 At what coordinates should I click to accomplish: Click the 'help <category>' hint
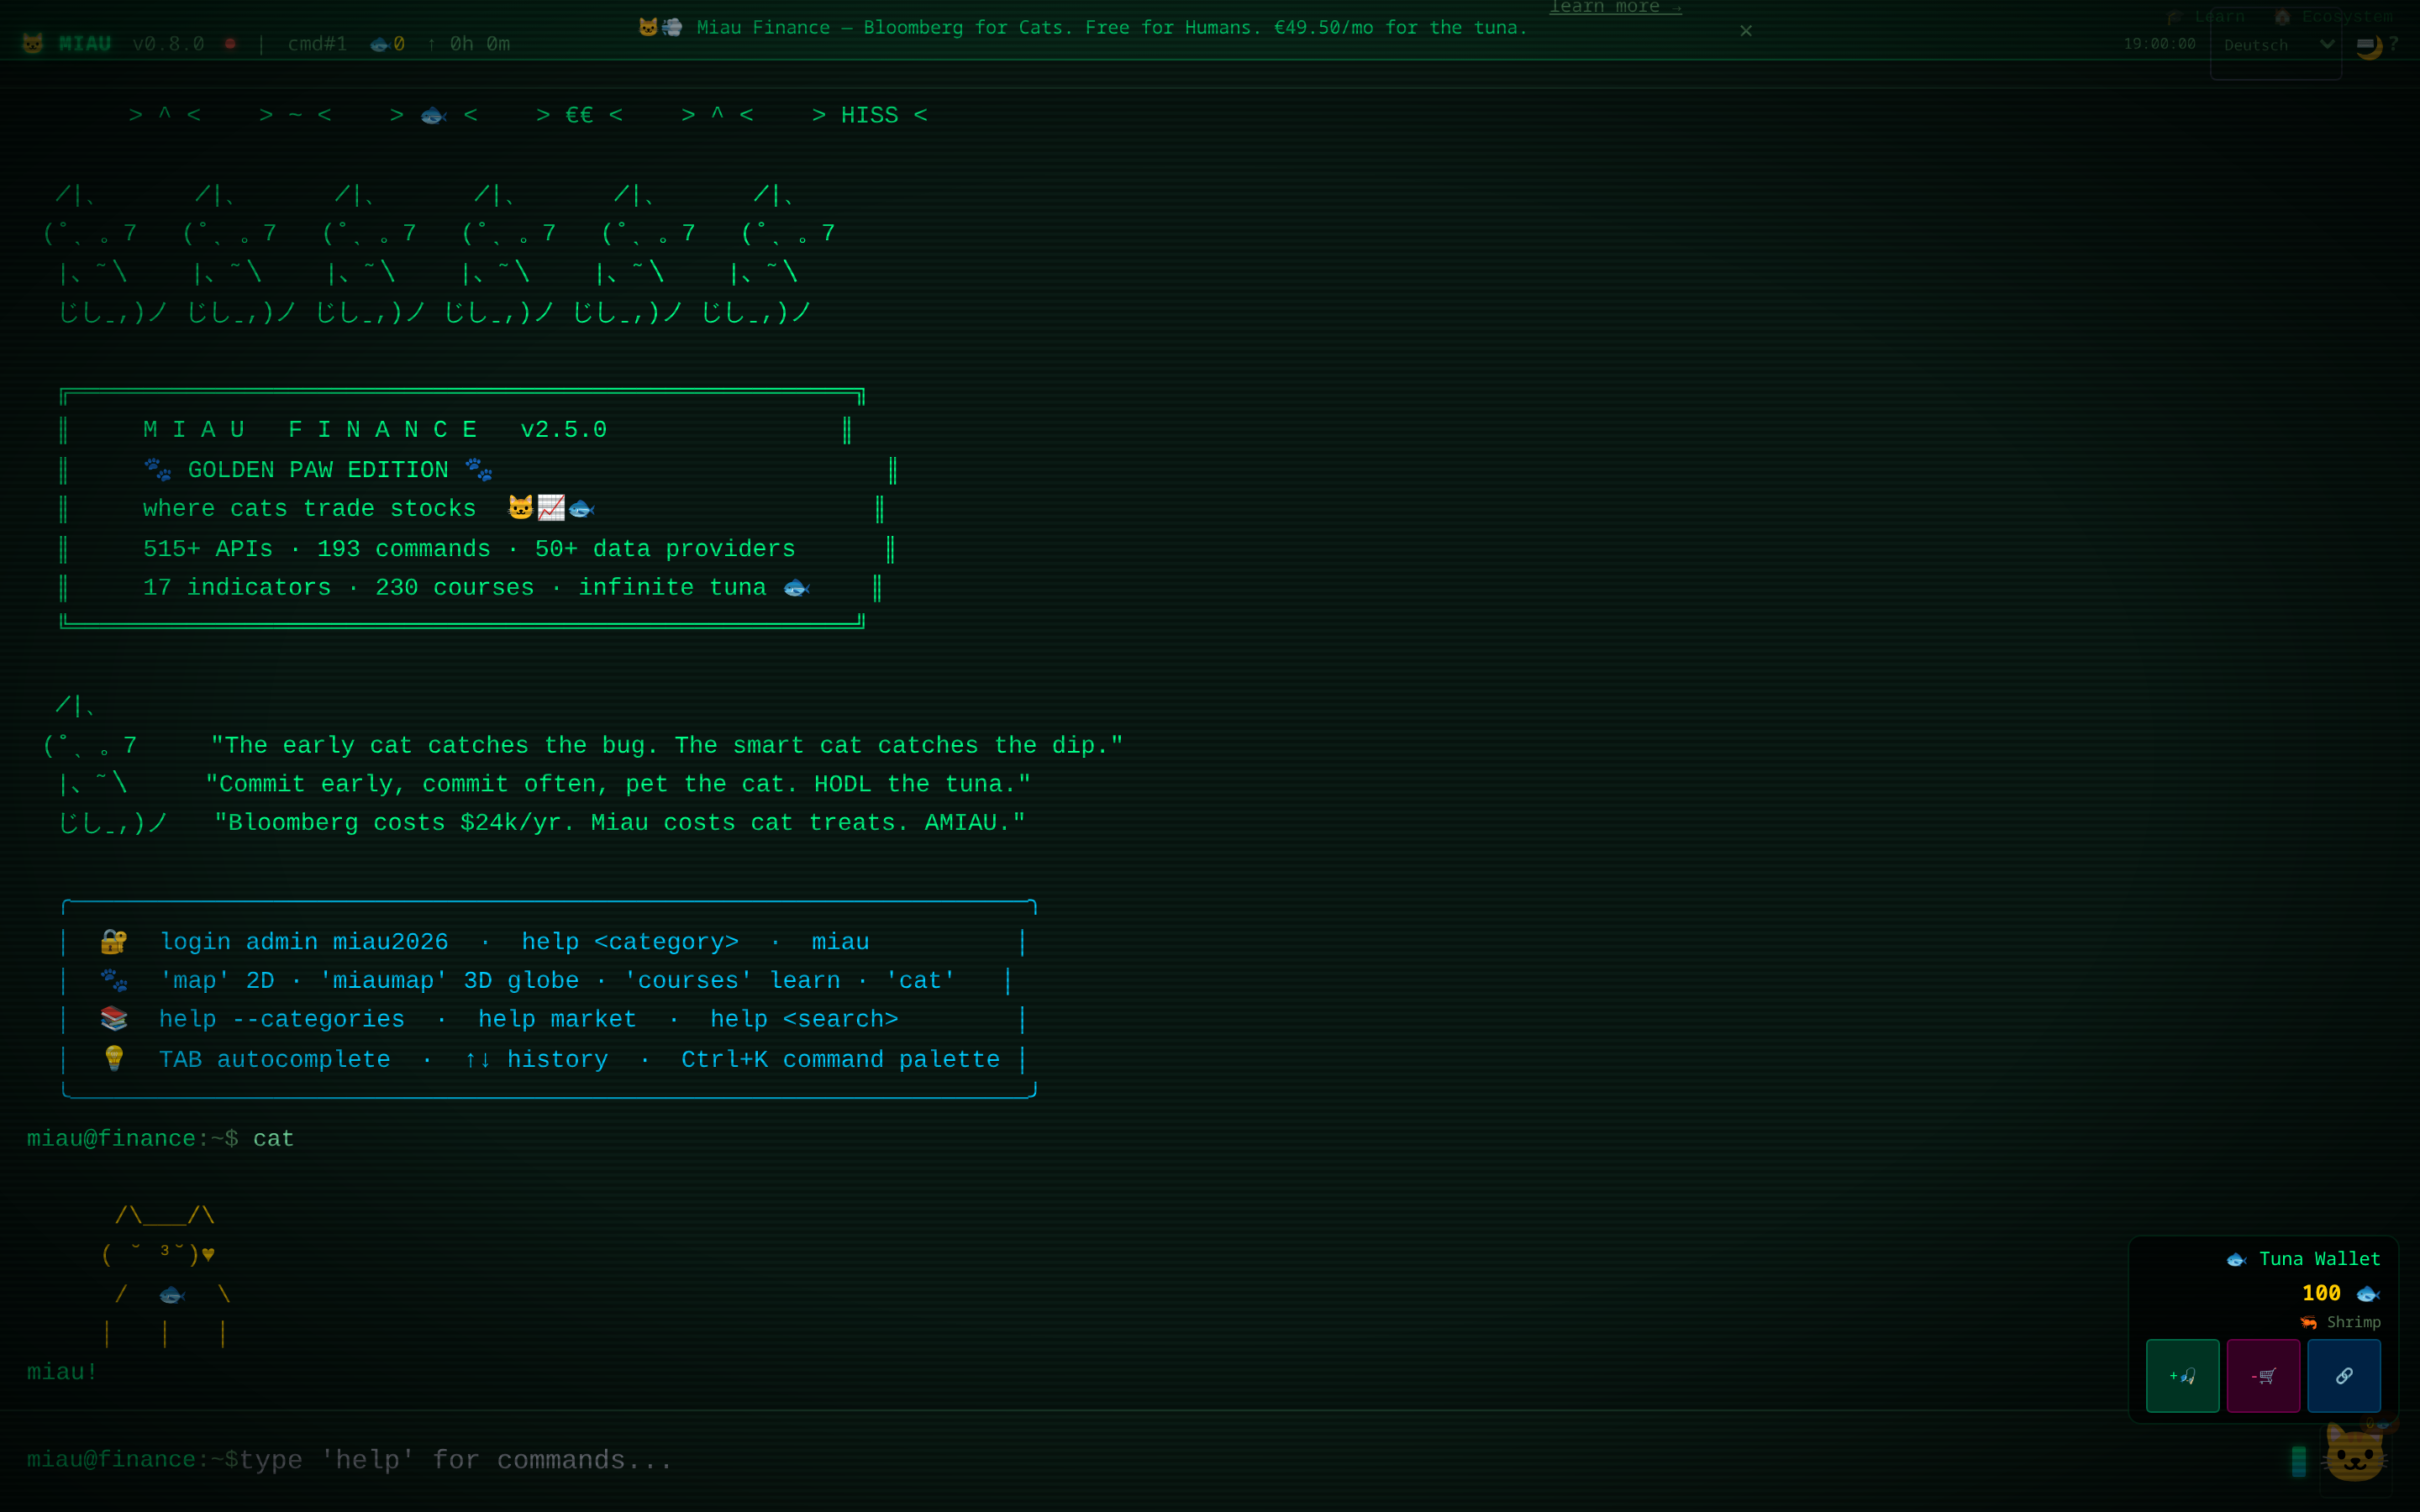pos(630,942)
